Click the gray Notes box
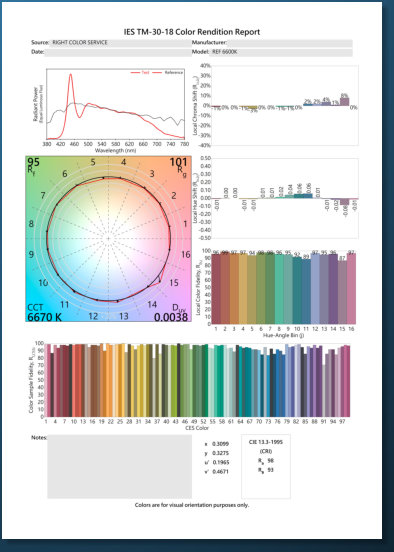394x552 pixels. pyautogui.click(x=120, y=466)
